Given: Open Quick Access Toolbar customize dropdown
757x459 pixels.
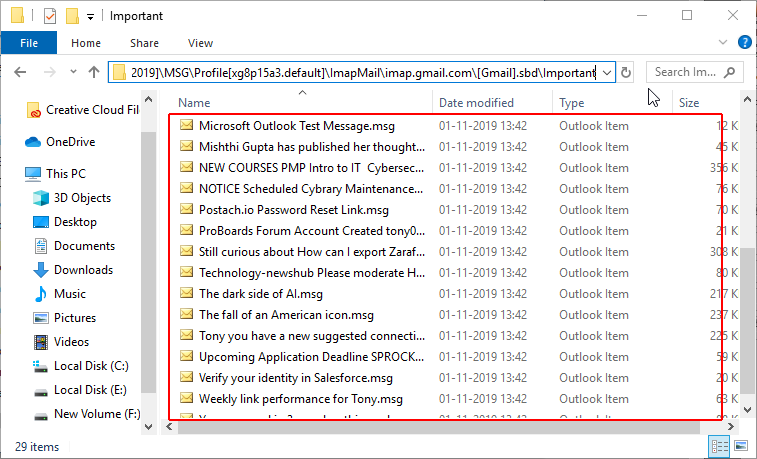Looking at the screenshot, I should click(91, 17).
